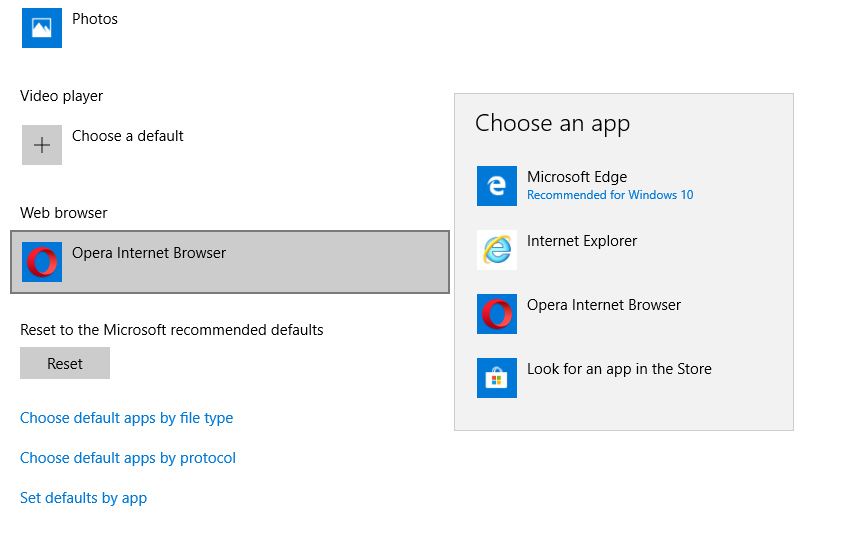Click the Recommended for Windows 10 text
844x536 pixels.
[x=610, y=195]
